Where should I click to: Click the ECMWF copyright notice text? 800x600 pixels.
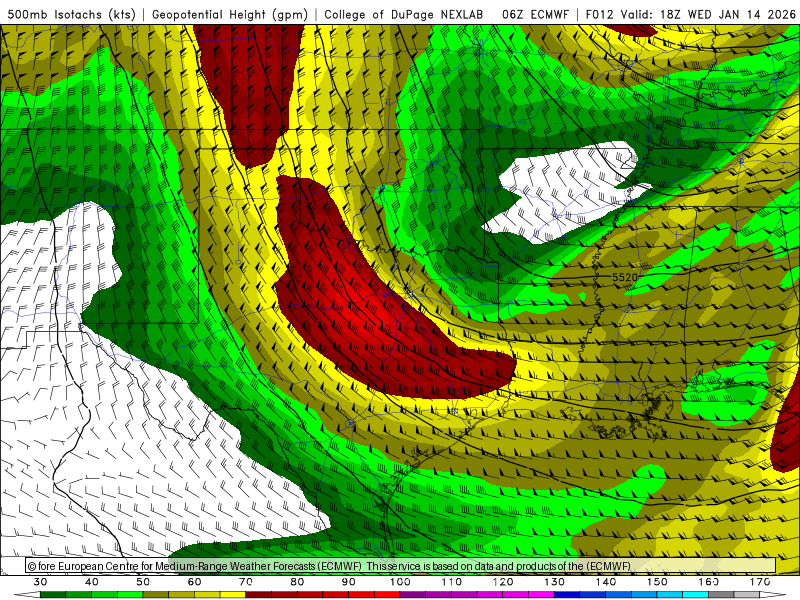tap(329, 566)
